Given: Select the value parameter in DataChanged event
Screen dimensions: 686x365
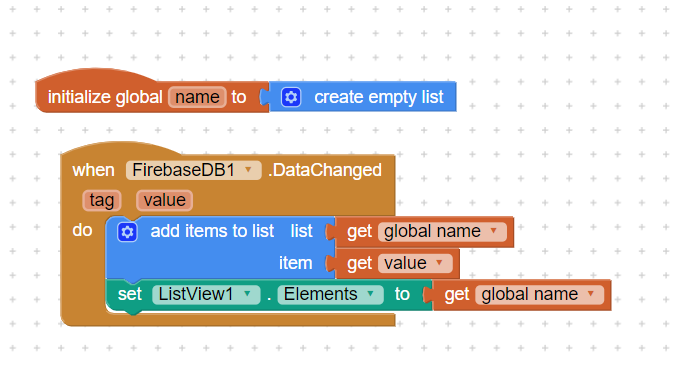Looking at the screenshot, I should [164, 200].
